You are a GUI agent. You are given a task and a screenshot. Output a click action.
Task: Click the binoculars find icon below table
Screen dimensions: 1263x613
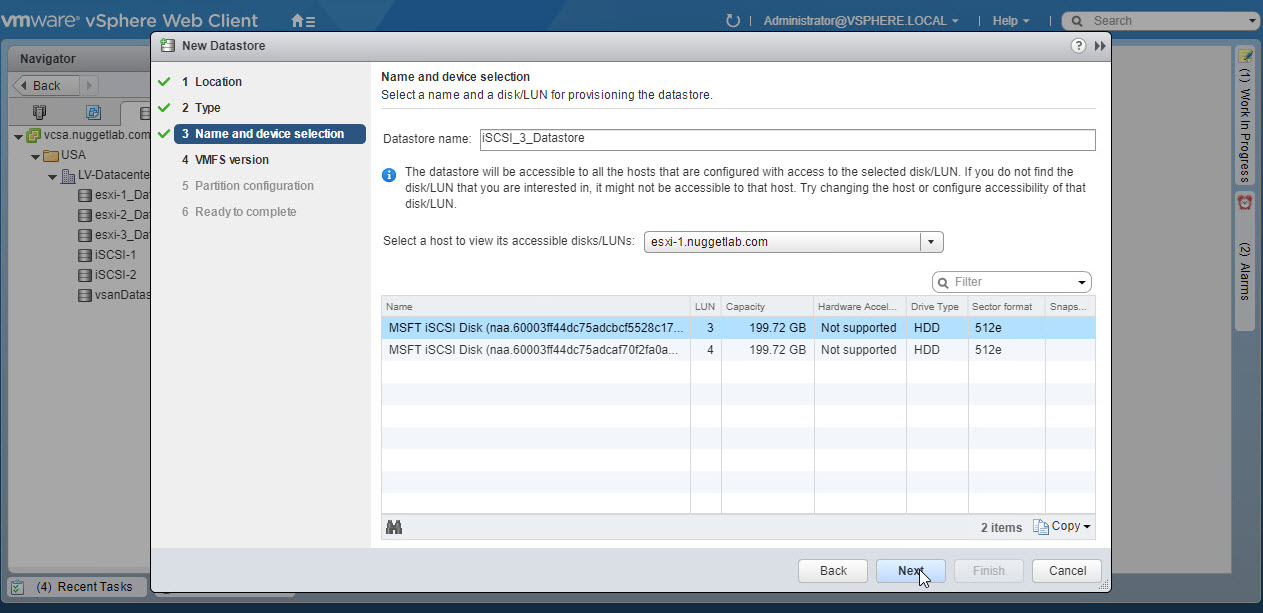click(394, 527)
